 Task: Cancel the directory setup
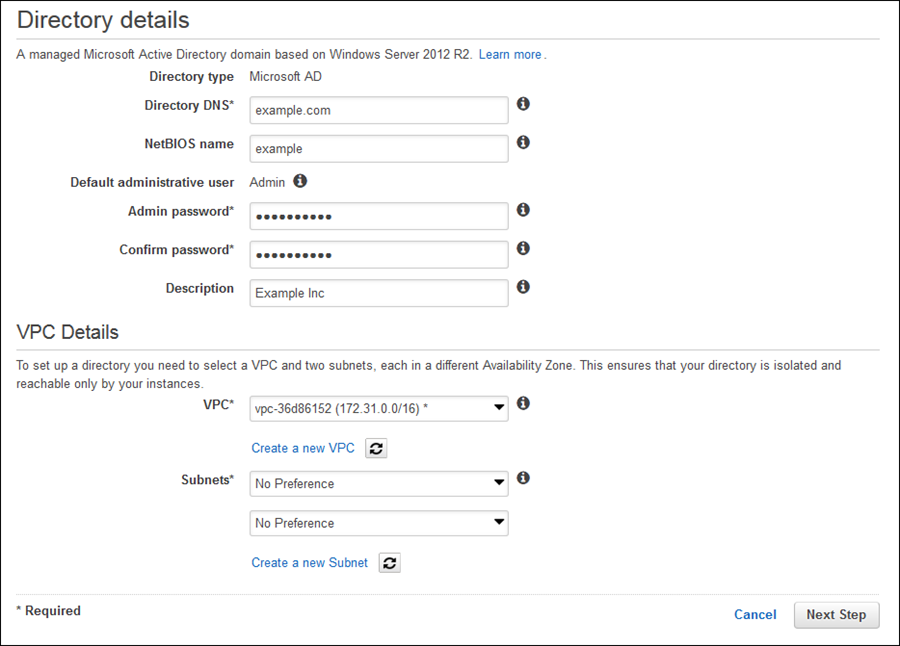click(755, 614)
